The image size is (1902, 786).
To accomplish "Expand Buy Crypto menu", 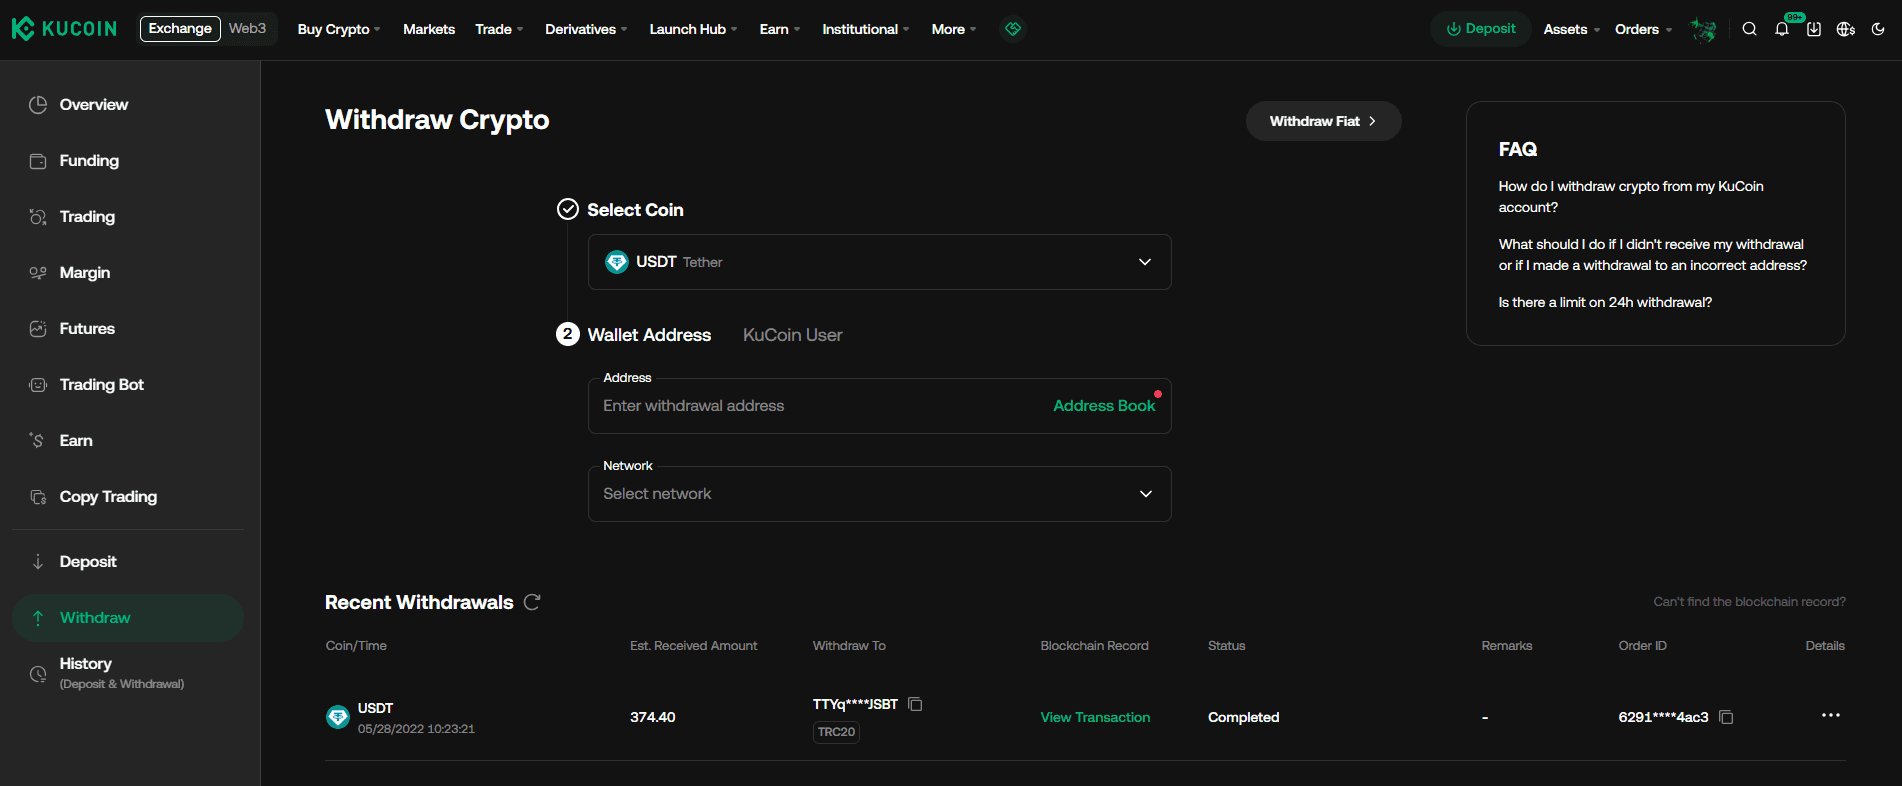I will tap(339, 29).
